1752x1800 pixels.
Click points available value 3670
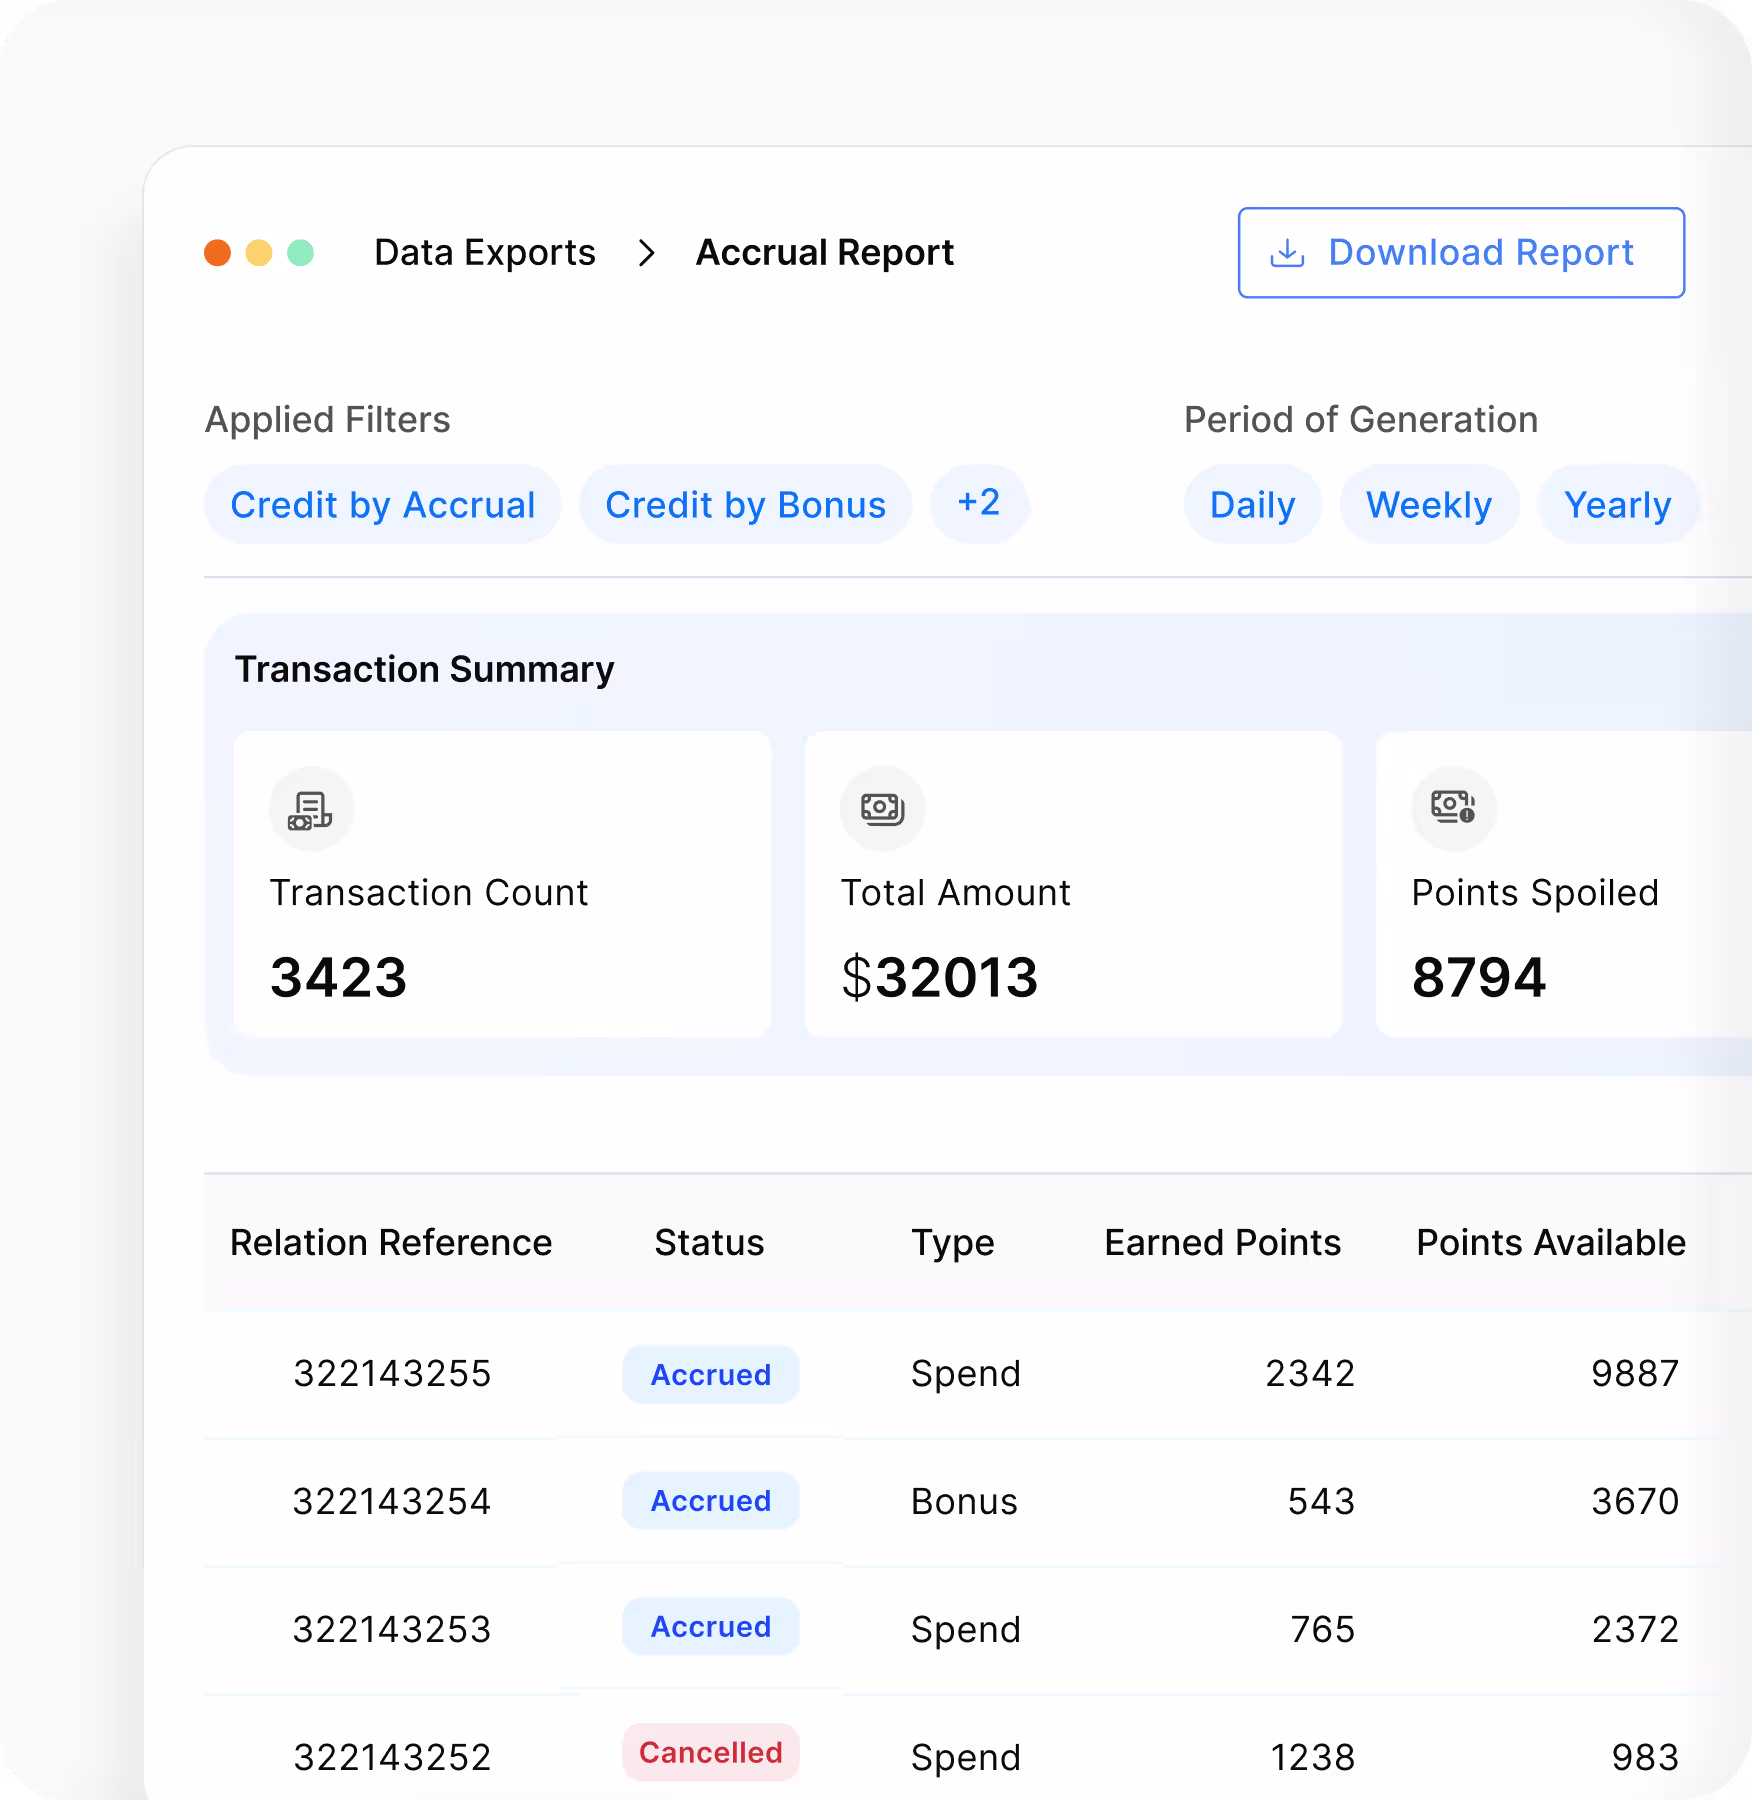click(1635, 1502)
